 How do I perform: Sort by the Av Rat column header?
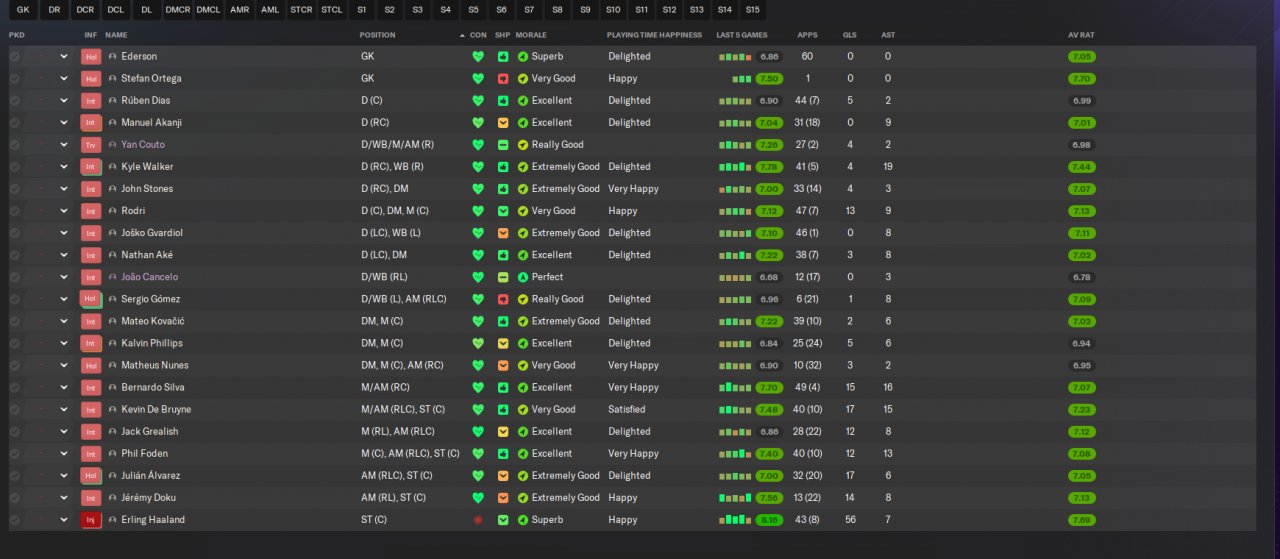(x=1081, y=35)
